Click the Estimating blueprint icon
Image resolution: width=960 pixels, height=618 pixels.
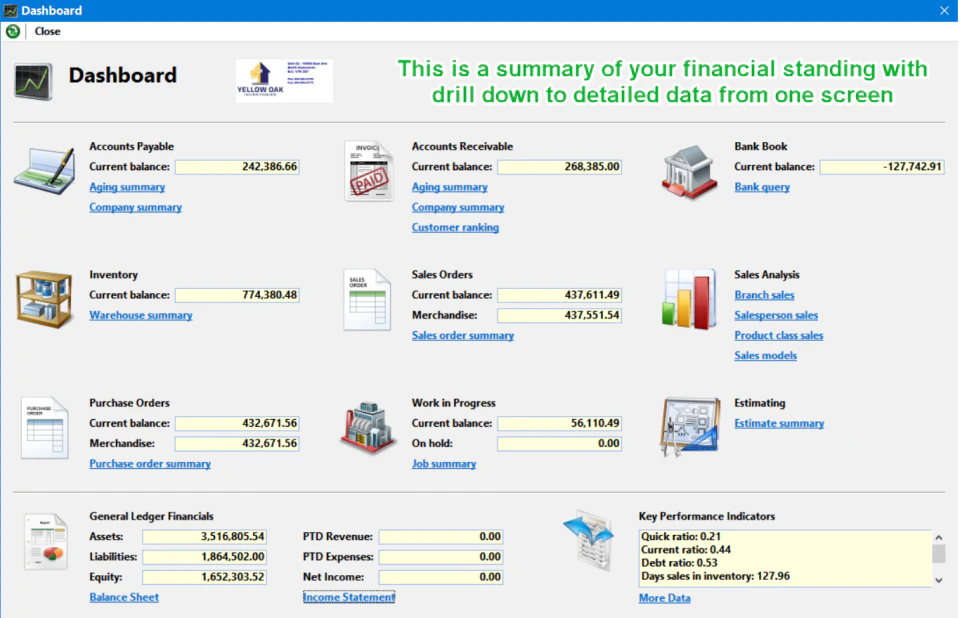tap(690, 427)
